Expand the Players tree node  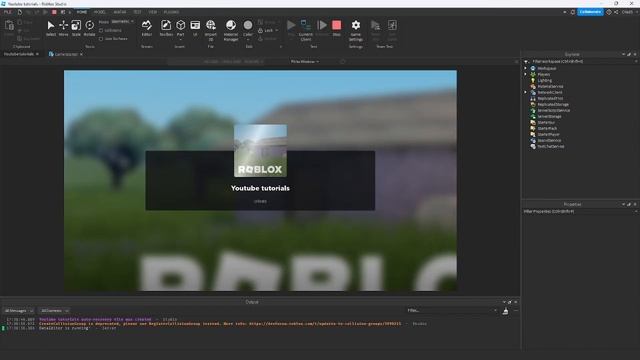coord(526,74)
